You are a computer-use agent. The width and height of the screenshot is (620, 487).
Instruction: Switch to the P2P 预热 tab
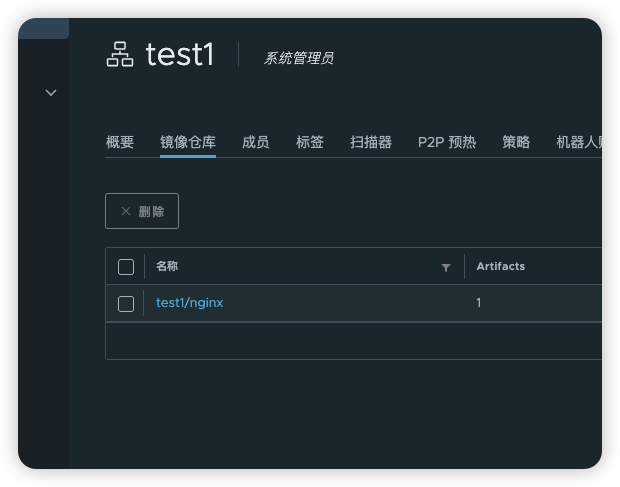pos(446,143)
